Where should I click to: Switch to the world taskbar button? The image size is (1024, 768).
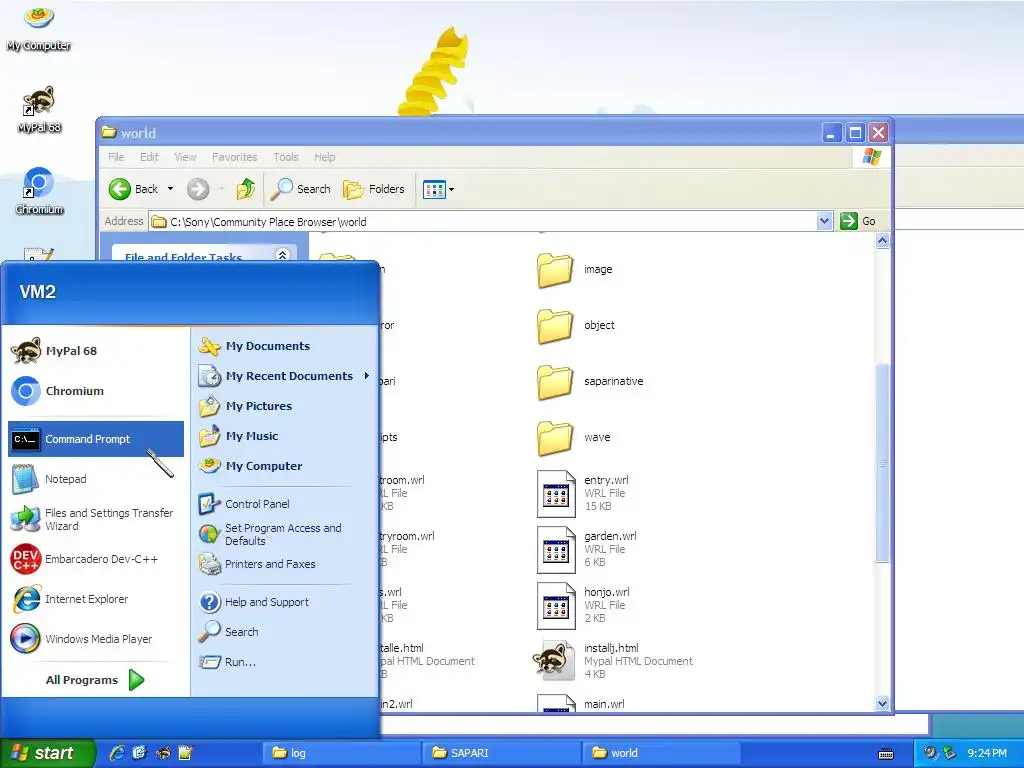click(661, 753)
